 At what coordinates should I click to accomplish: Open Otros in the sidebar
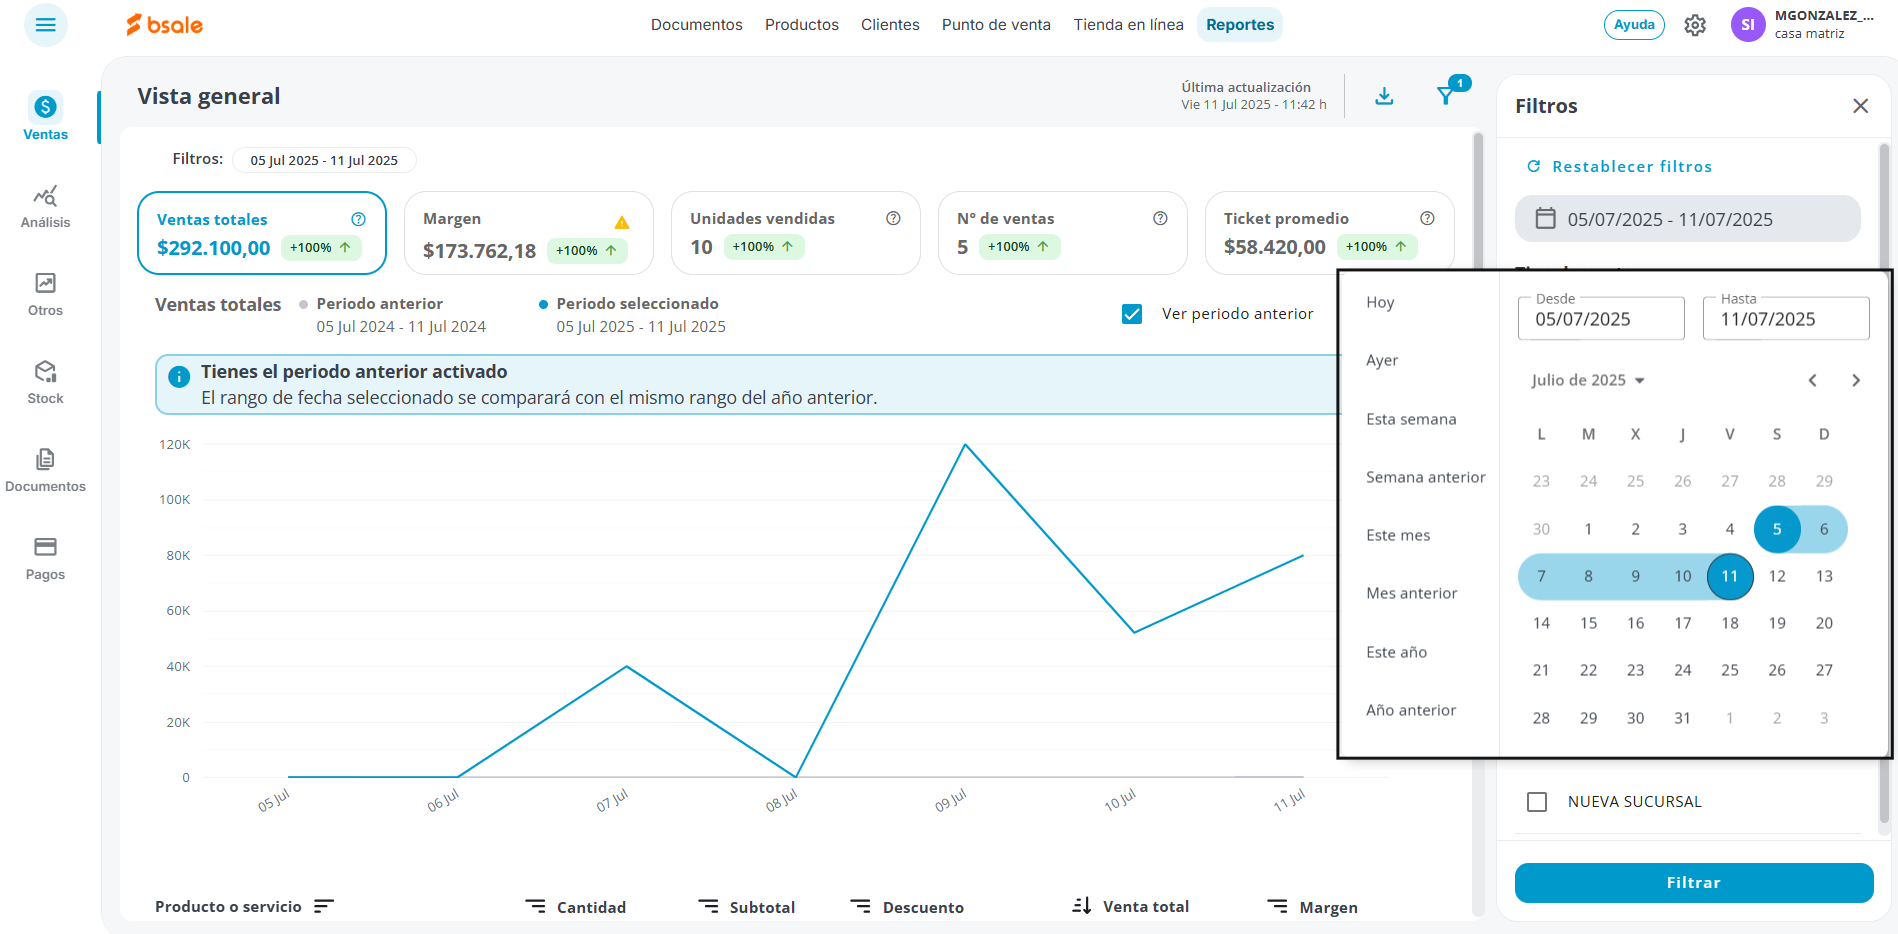click(46, 294)
